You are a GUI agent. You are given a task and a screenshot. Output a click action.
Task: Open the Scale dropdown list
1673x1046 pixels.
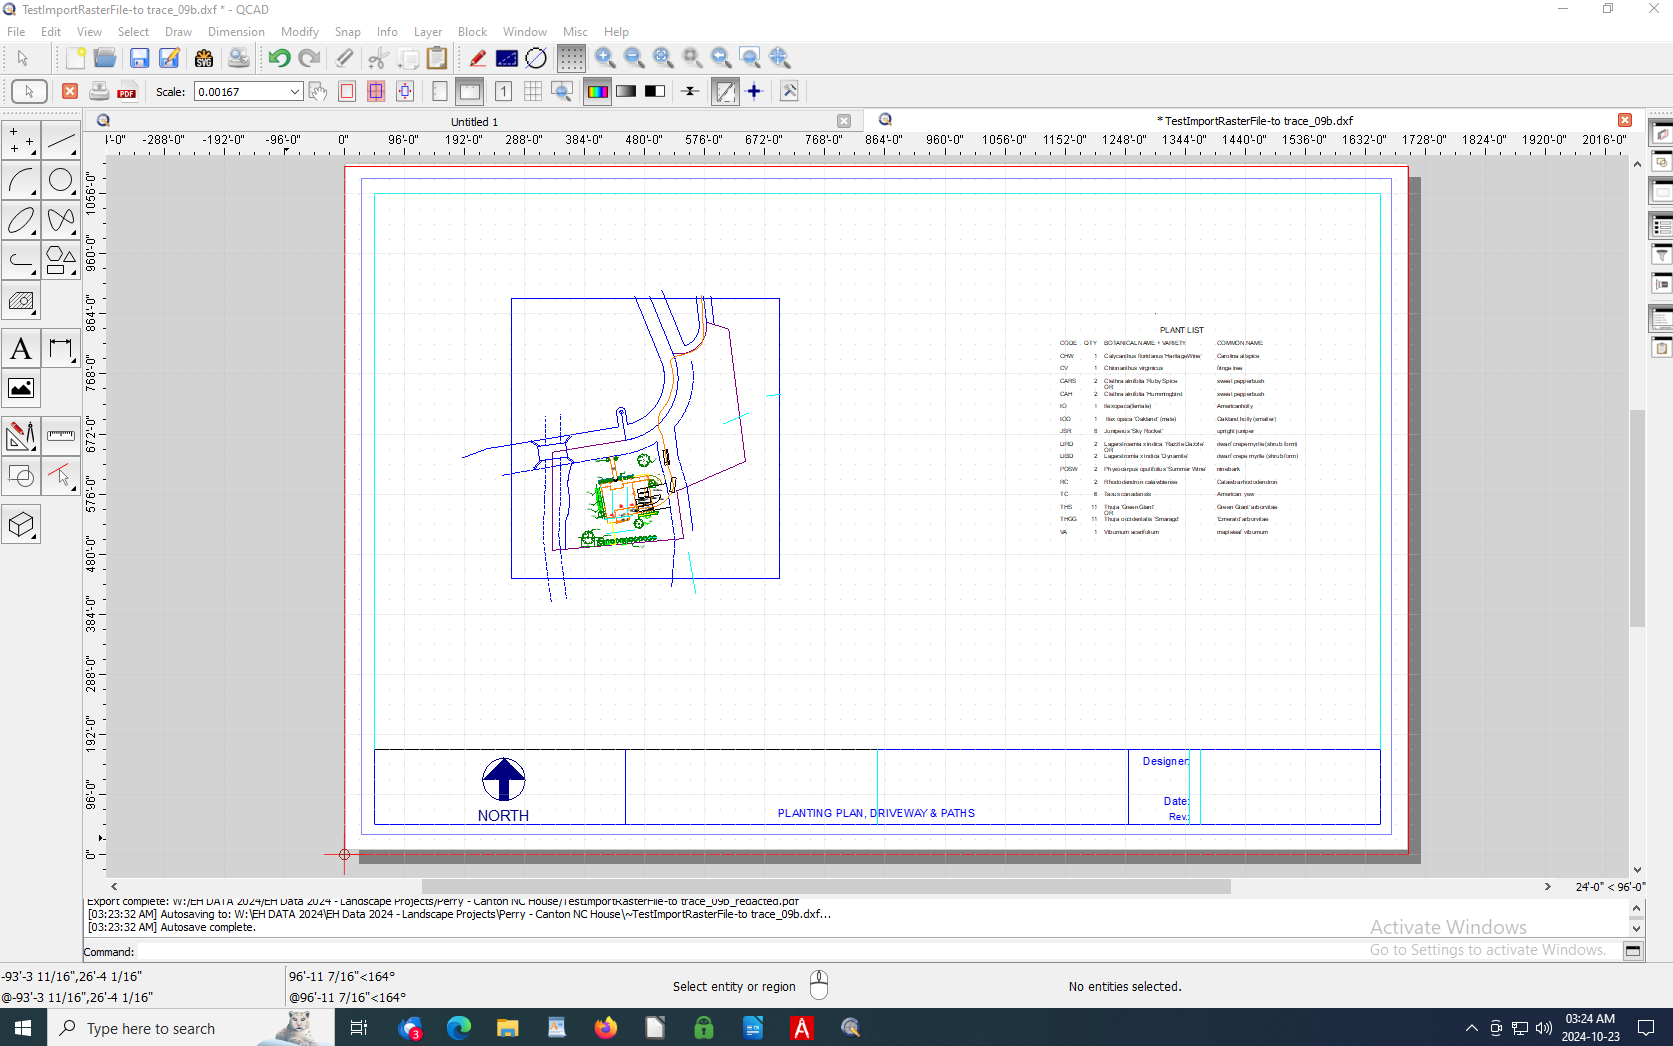pyautogui.click(x=295, y=92)
